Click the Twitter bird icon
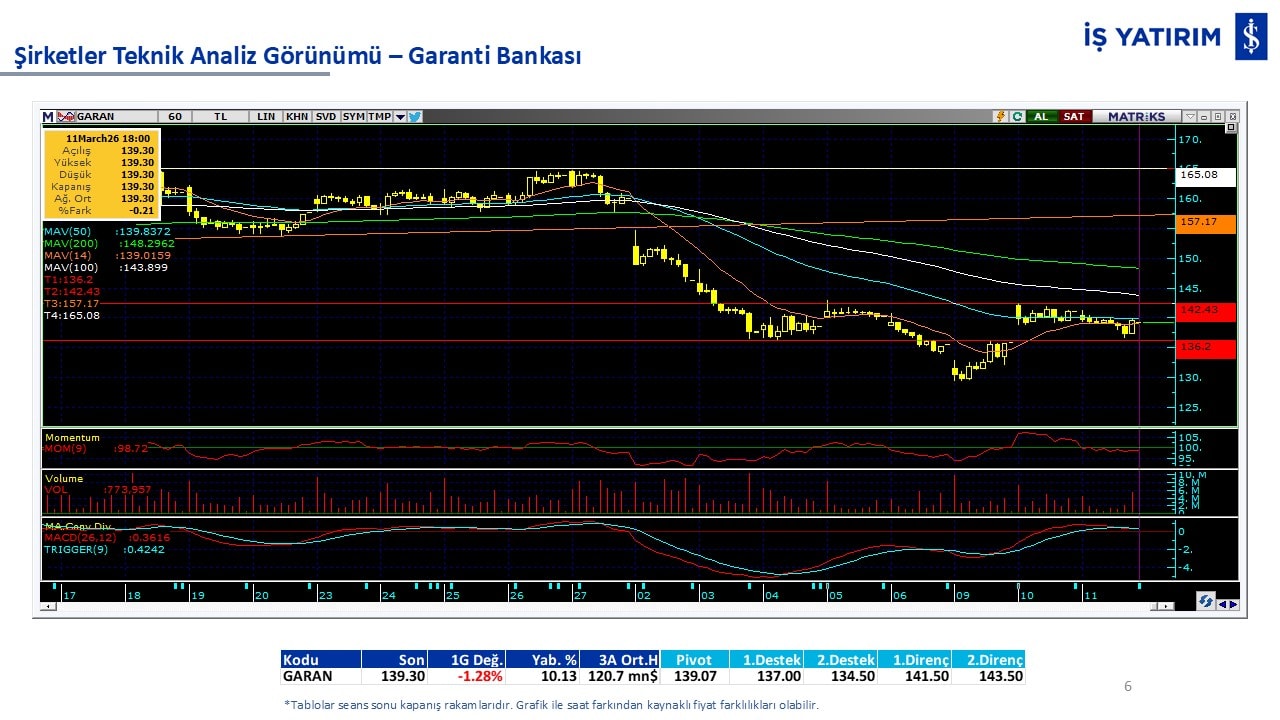 click(415, 117)
